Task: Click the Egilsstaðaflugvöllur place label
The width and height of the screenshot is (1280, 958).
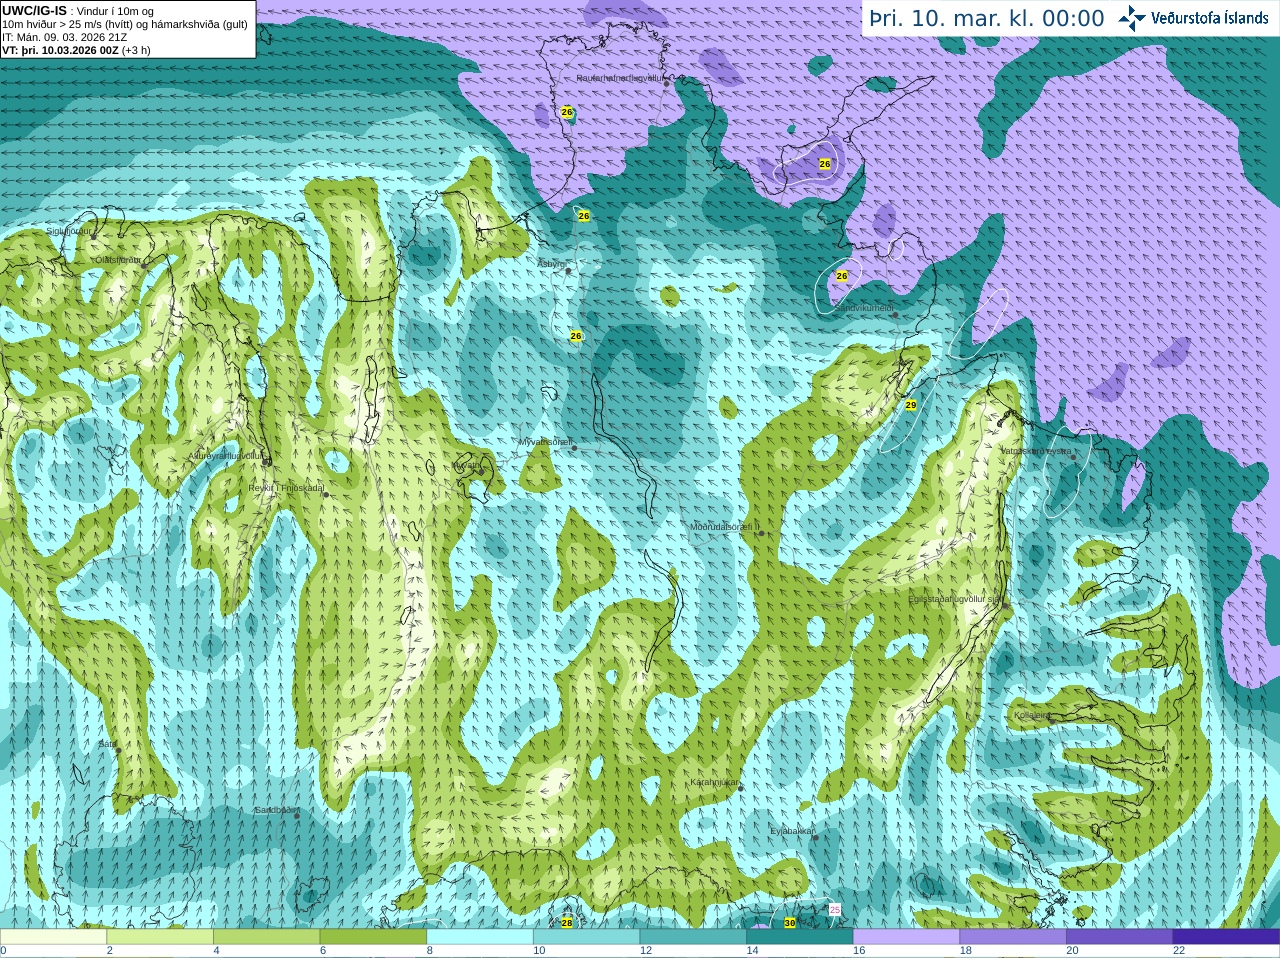Action: 954,598
